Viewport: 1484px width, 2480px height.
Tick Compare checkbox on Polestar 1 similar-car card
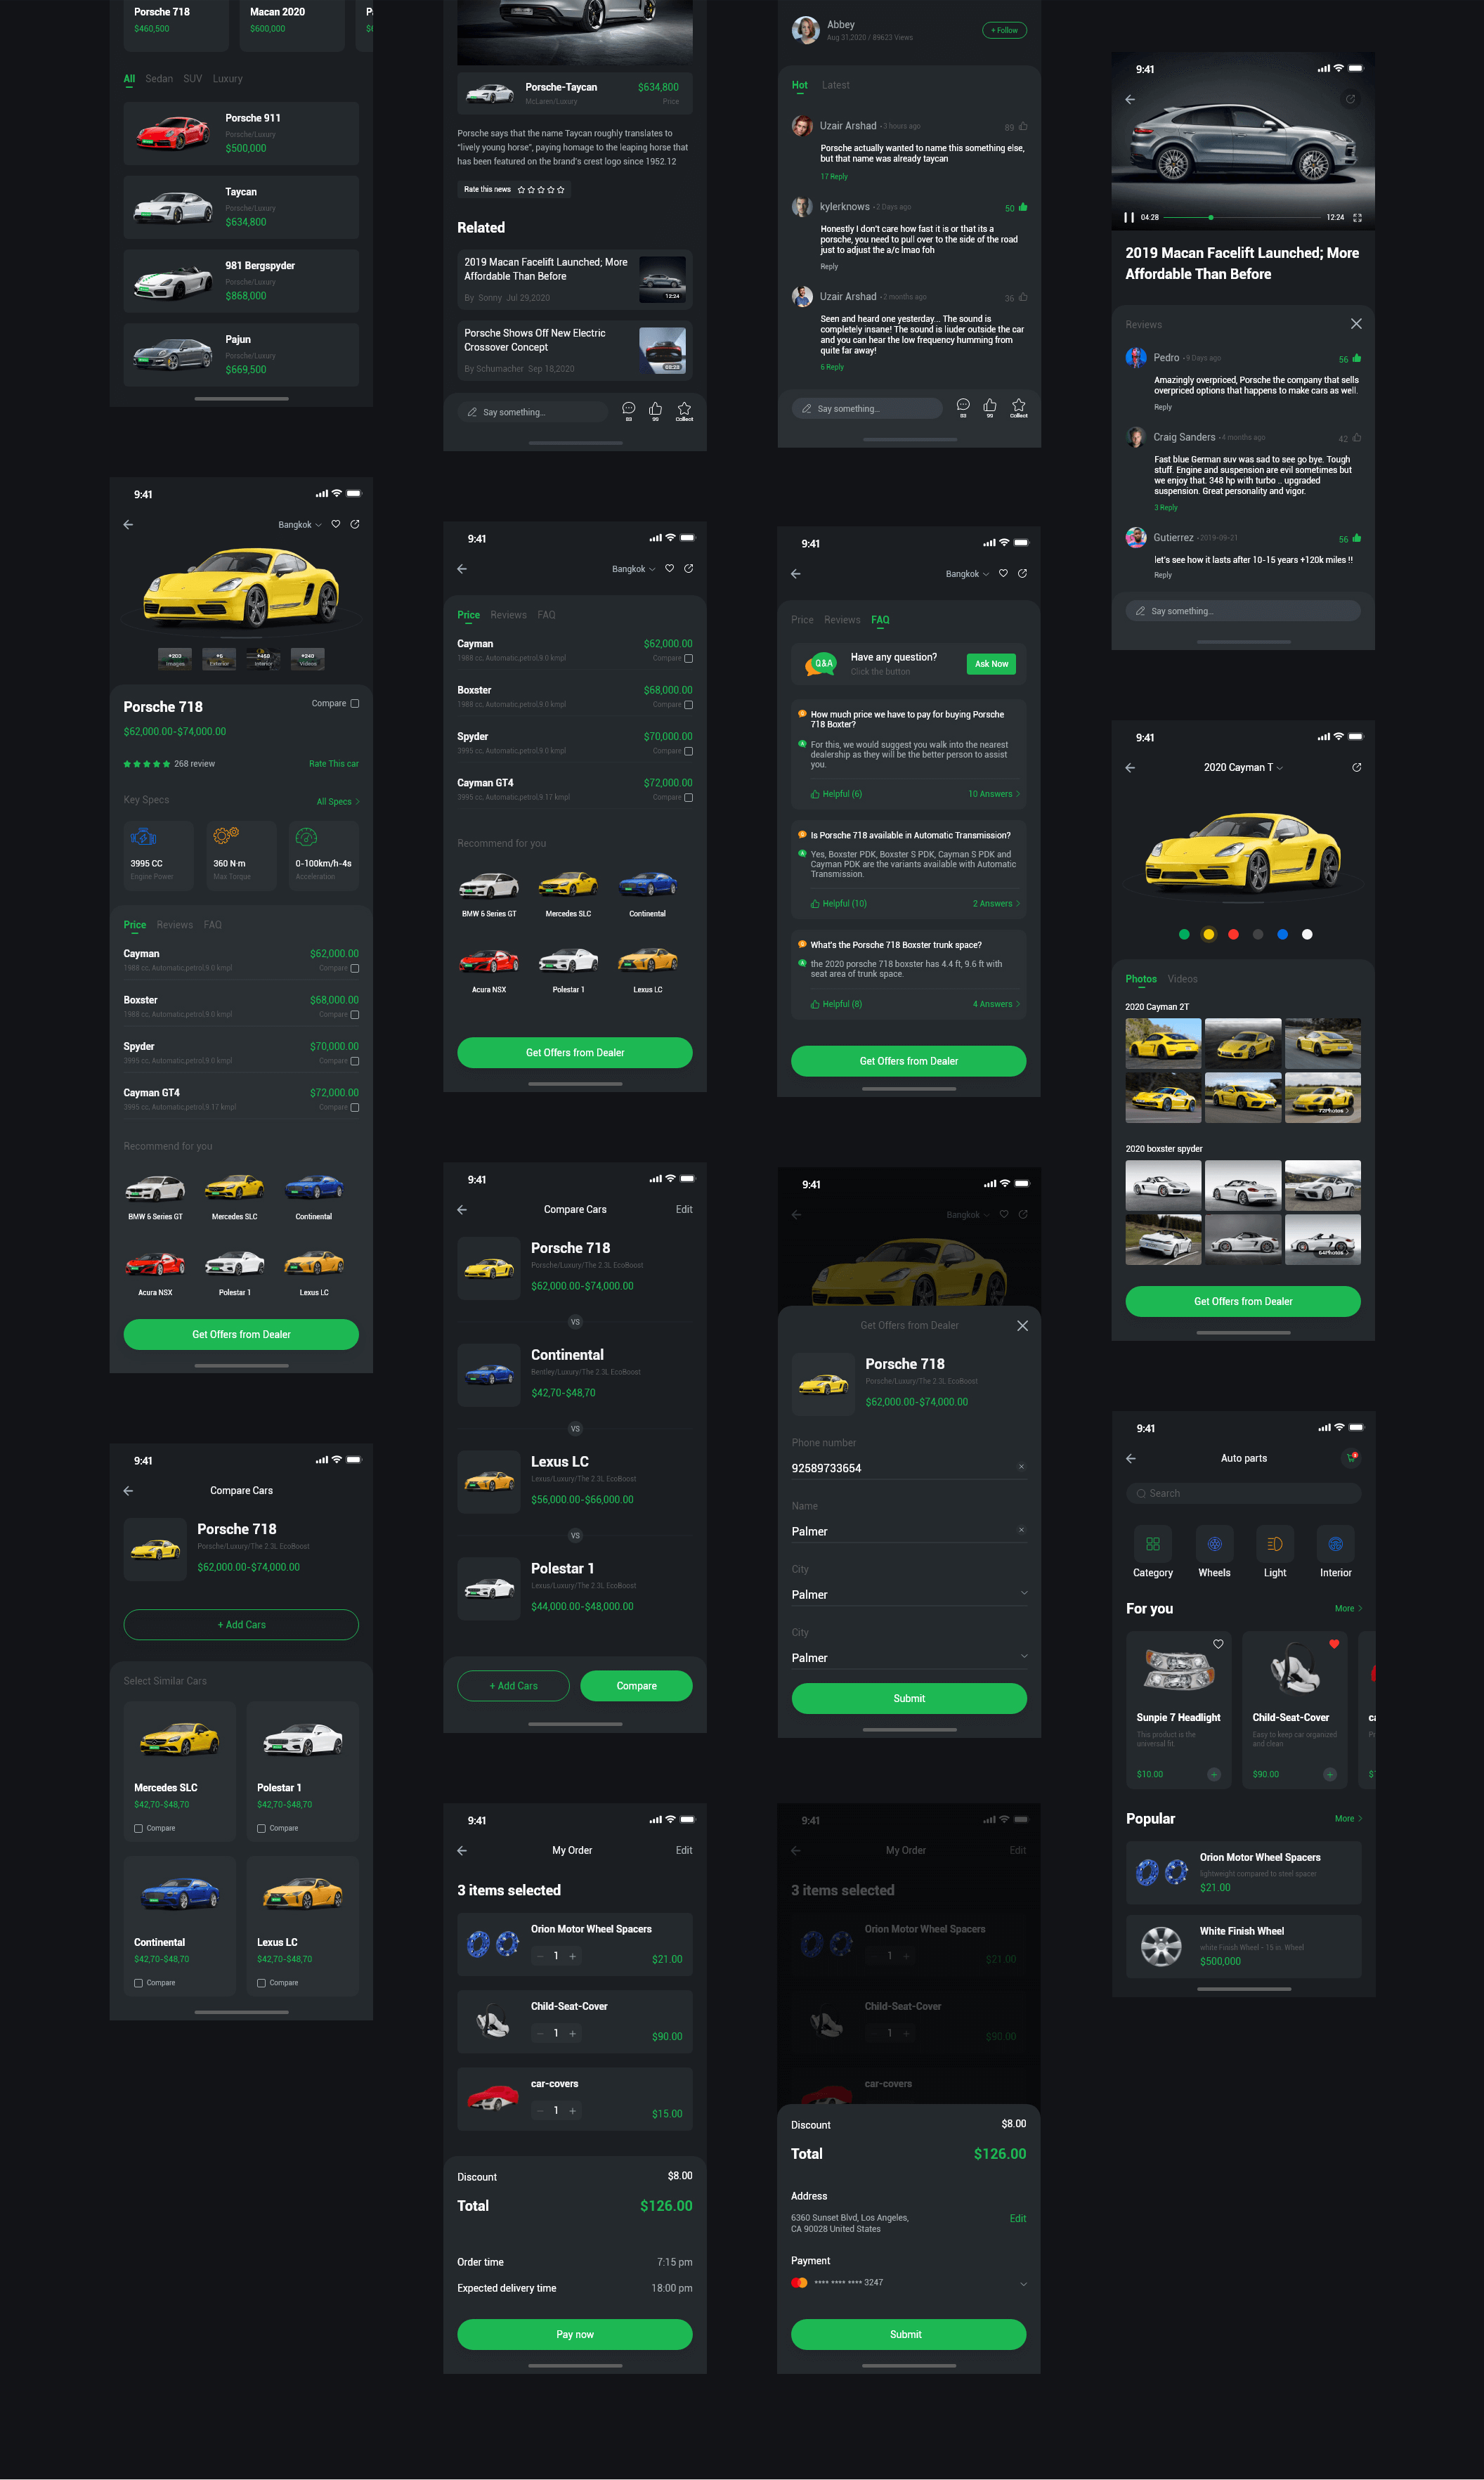point(261,1828)
